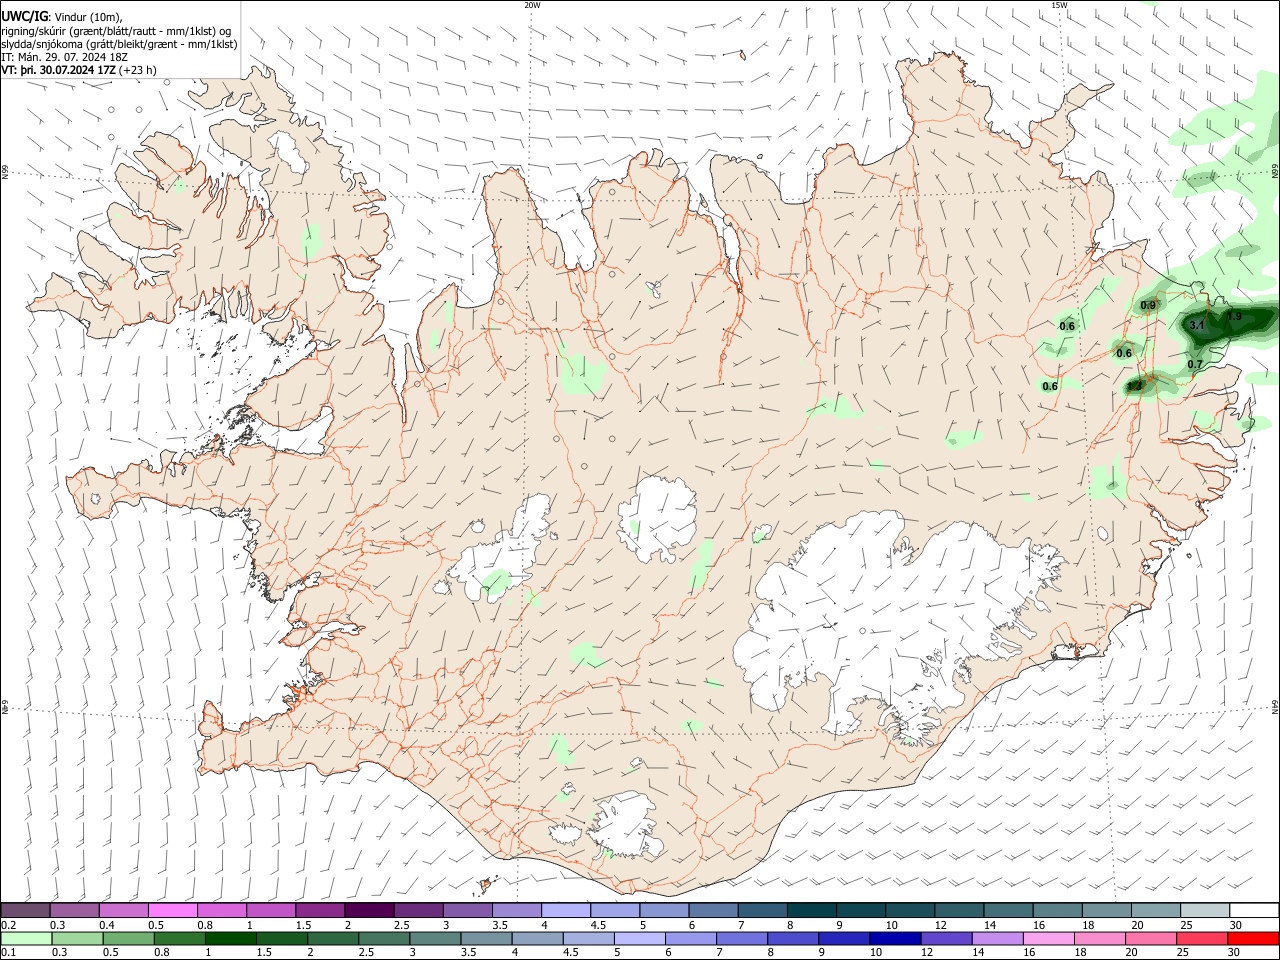Click the '66N' latitude label on the right edge
The height and width of the screenshot is (960, 1280).
click(x=1275, y=173)
